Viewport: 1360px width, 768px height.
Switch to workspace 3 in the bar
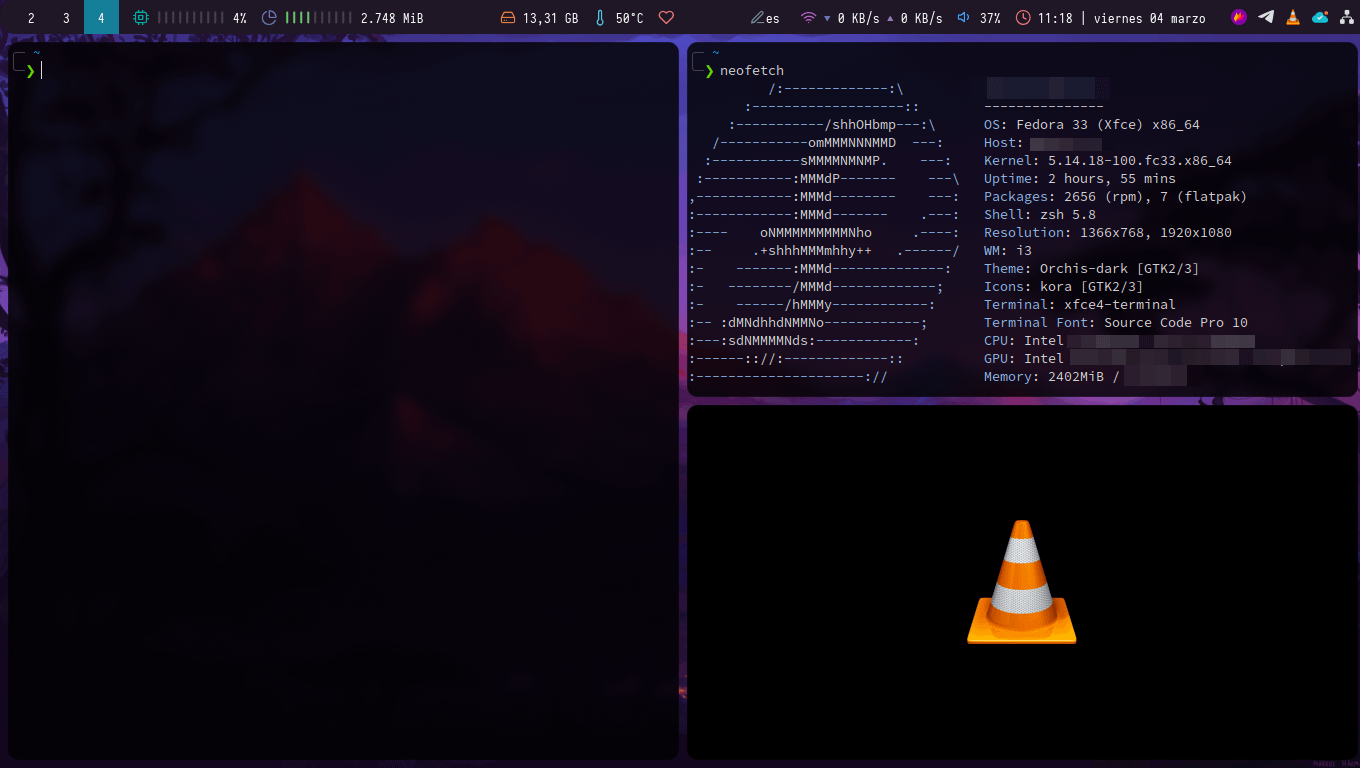pyautogui.click(x=66, y=17)
